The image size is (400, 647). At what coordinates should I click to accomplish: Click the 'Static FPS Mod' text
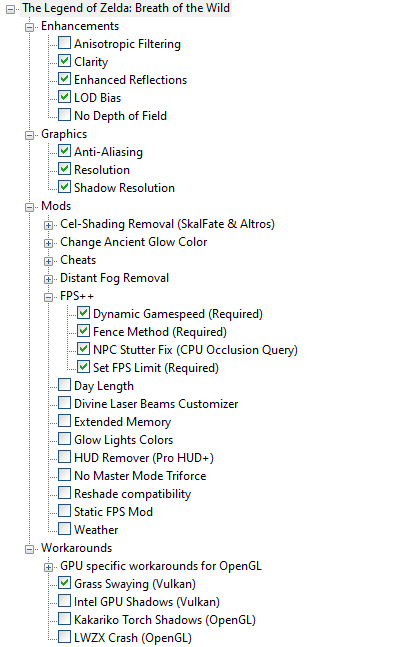114,512
